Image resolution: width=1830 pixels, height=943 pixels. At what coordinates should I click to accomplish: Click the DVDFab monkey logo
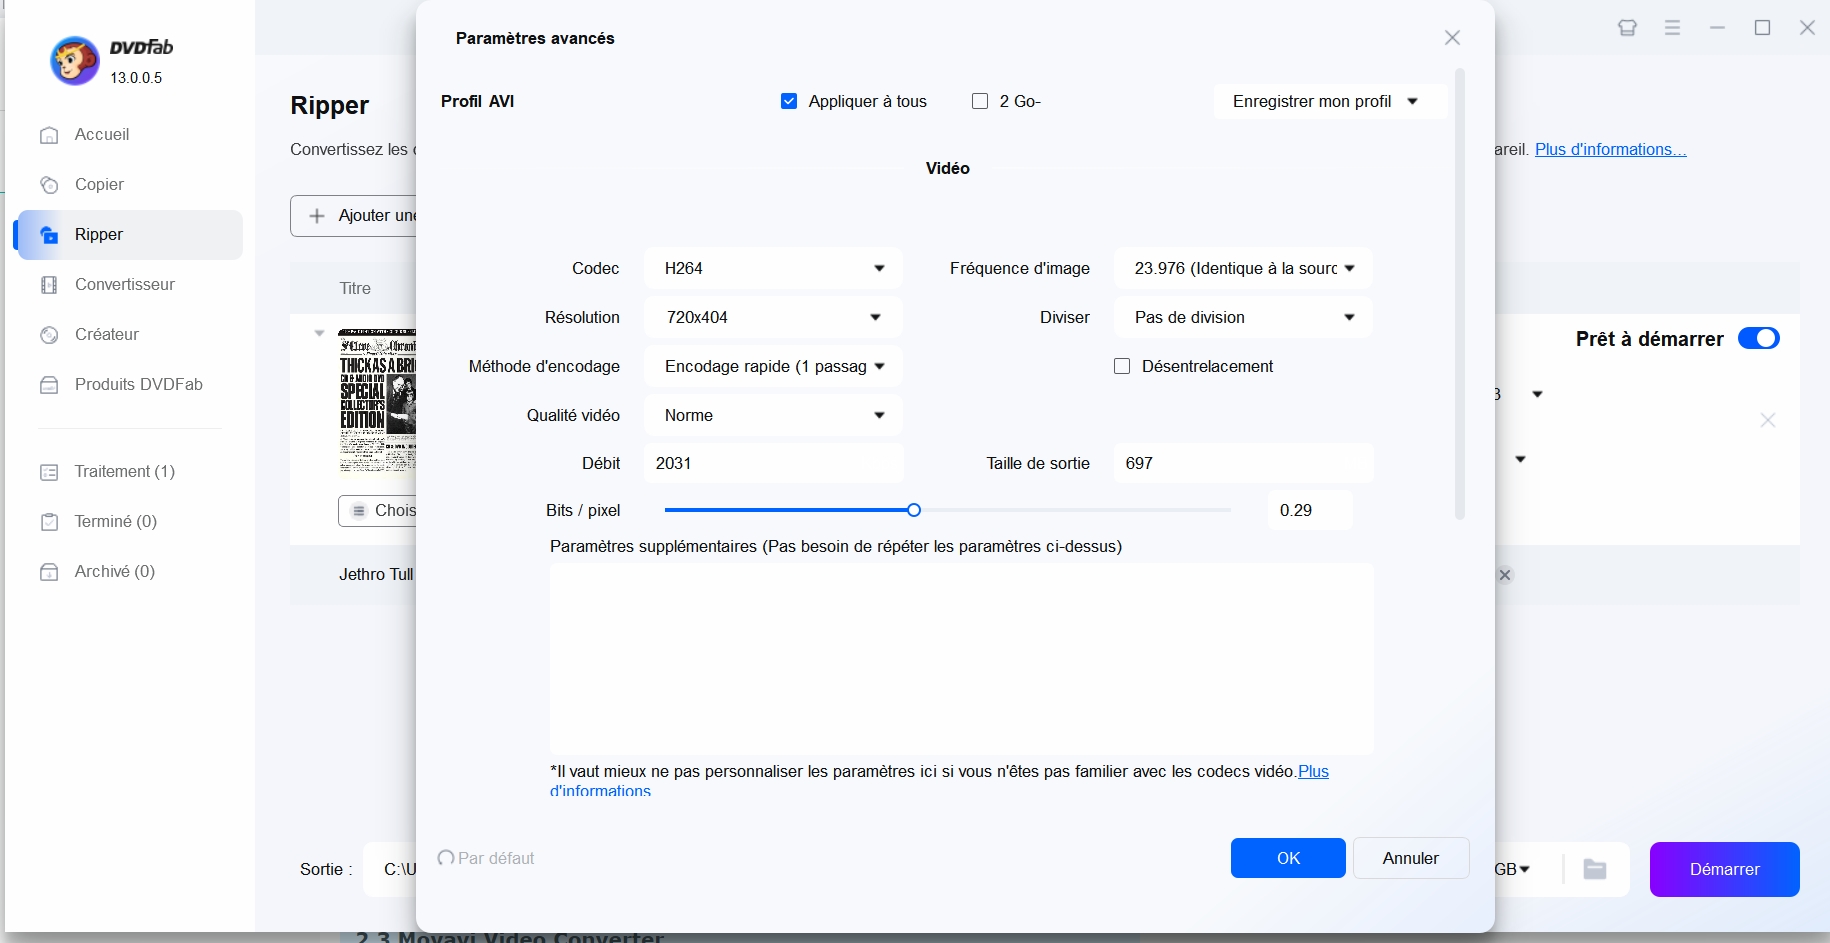pos(75,61)
